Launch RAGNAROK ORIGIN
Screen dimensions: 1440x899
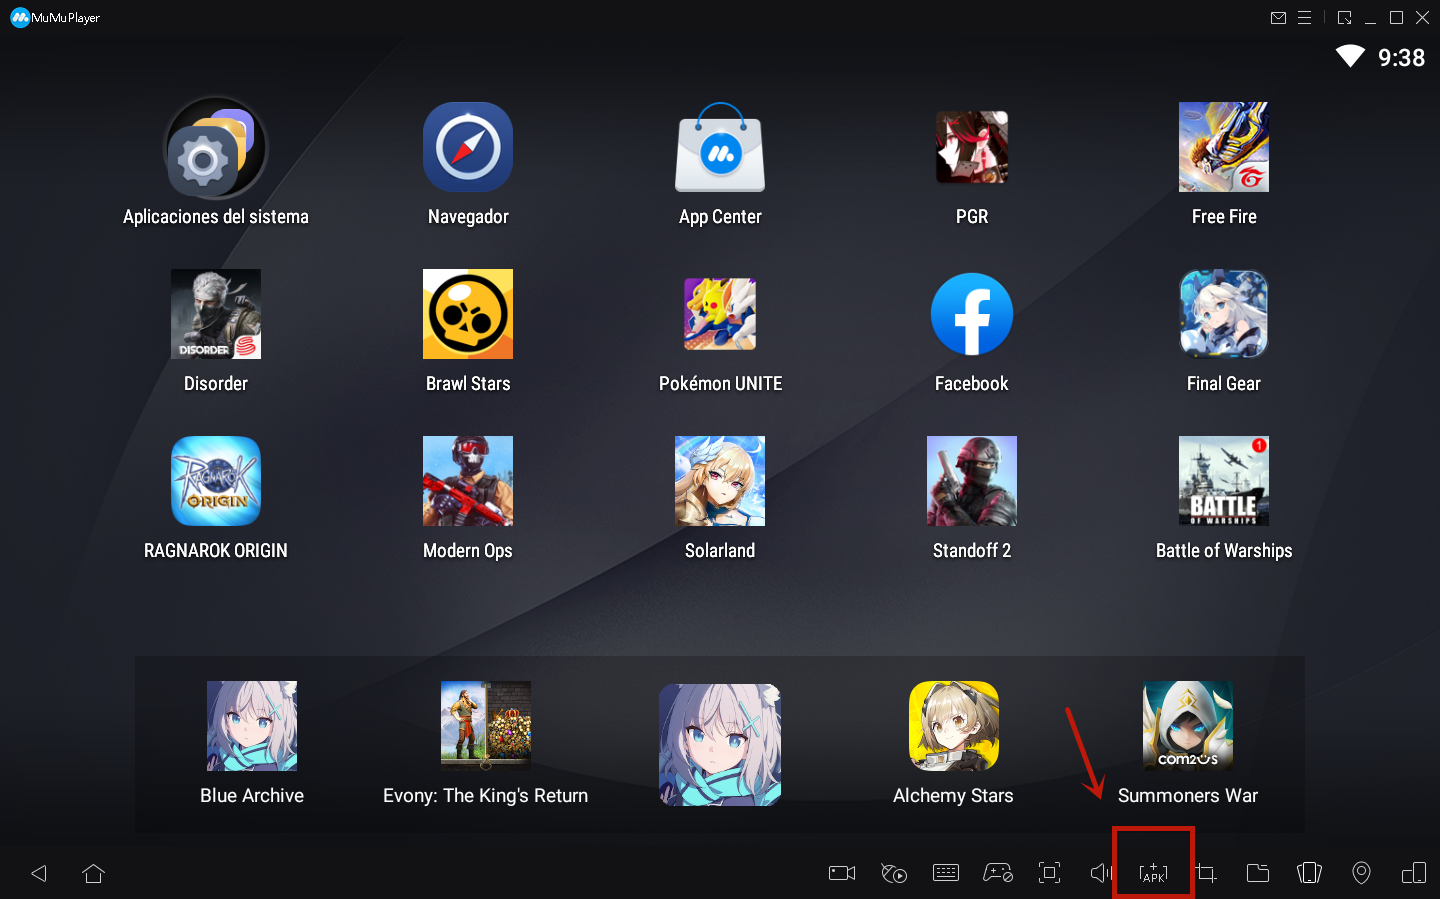[216, 481]
